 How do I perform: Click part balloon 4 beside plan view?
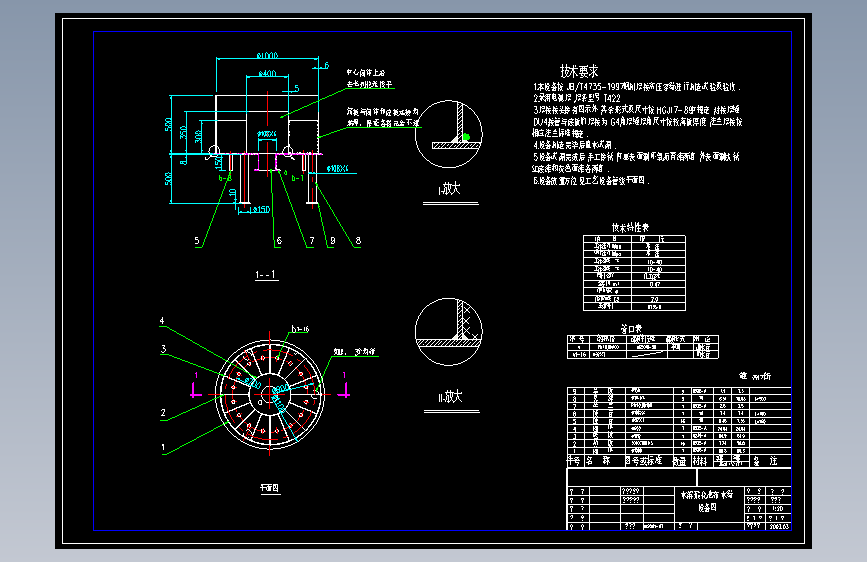click(162, 321)
